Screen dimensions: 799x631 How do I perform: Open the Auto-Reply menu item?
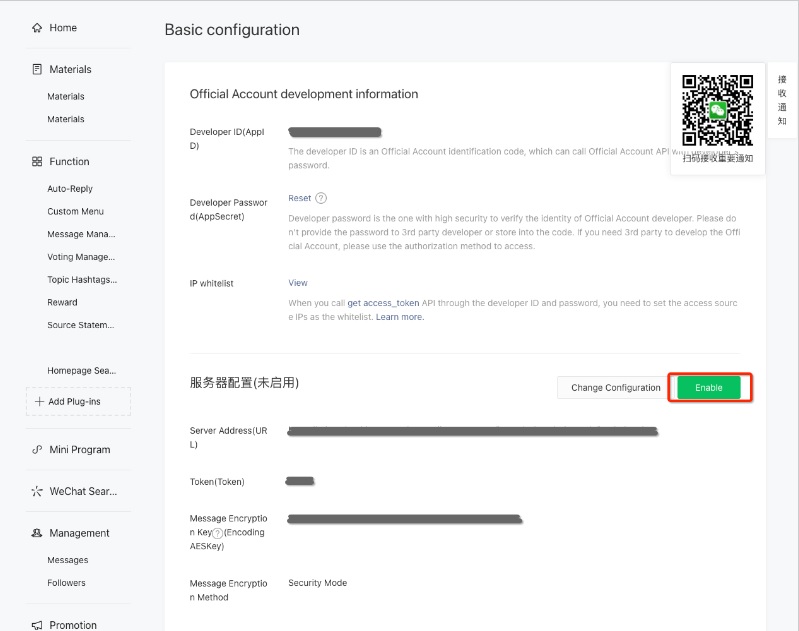tap(70, 189)
